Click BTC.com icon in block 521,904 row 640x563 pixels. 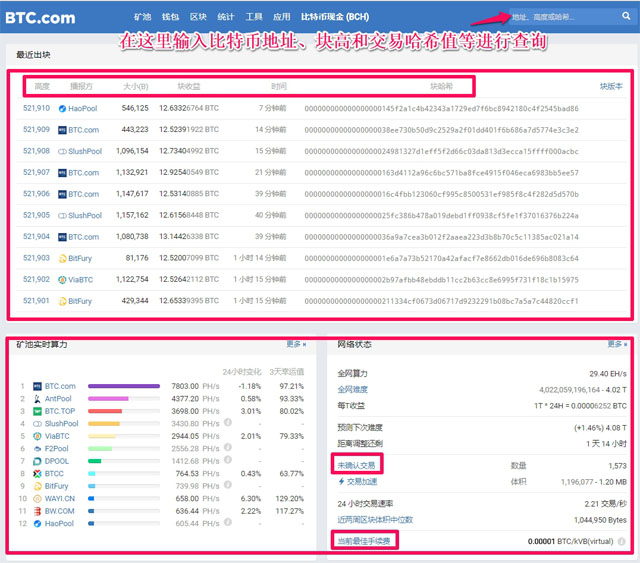click(62, 237)
